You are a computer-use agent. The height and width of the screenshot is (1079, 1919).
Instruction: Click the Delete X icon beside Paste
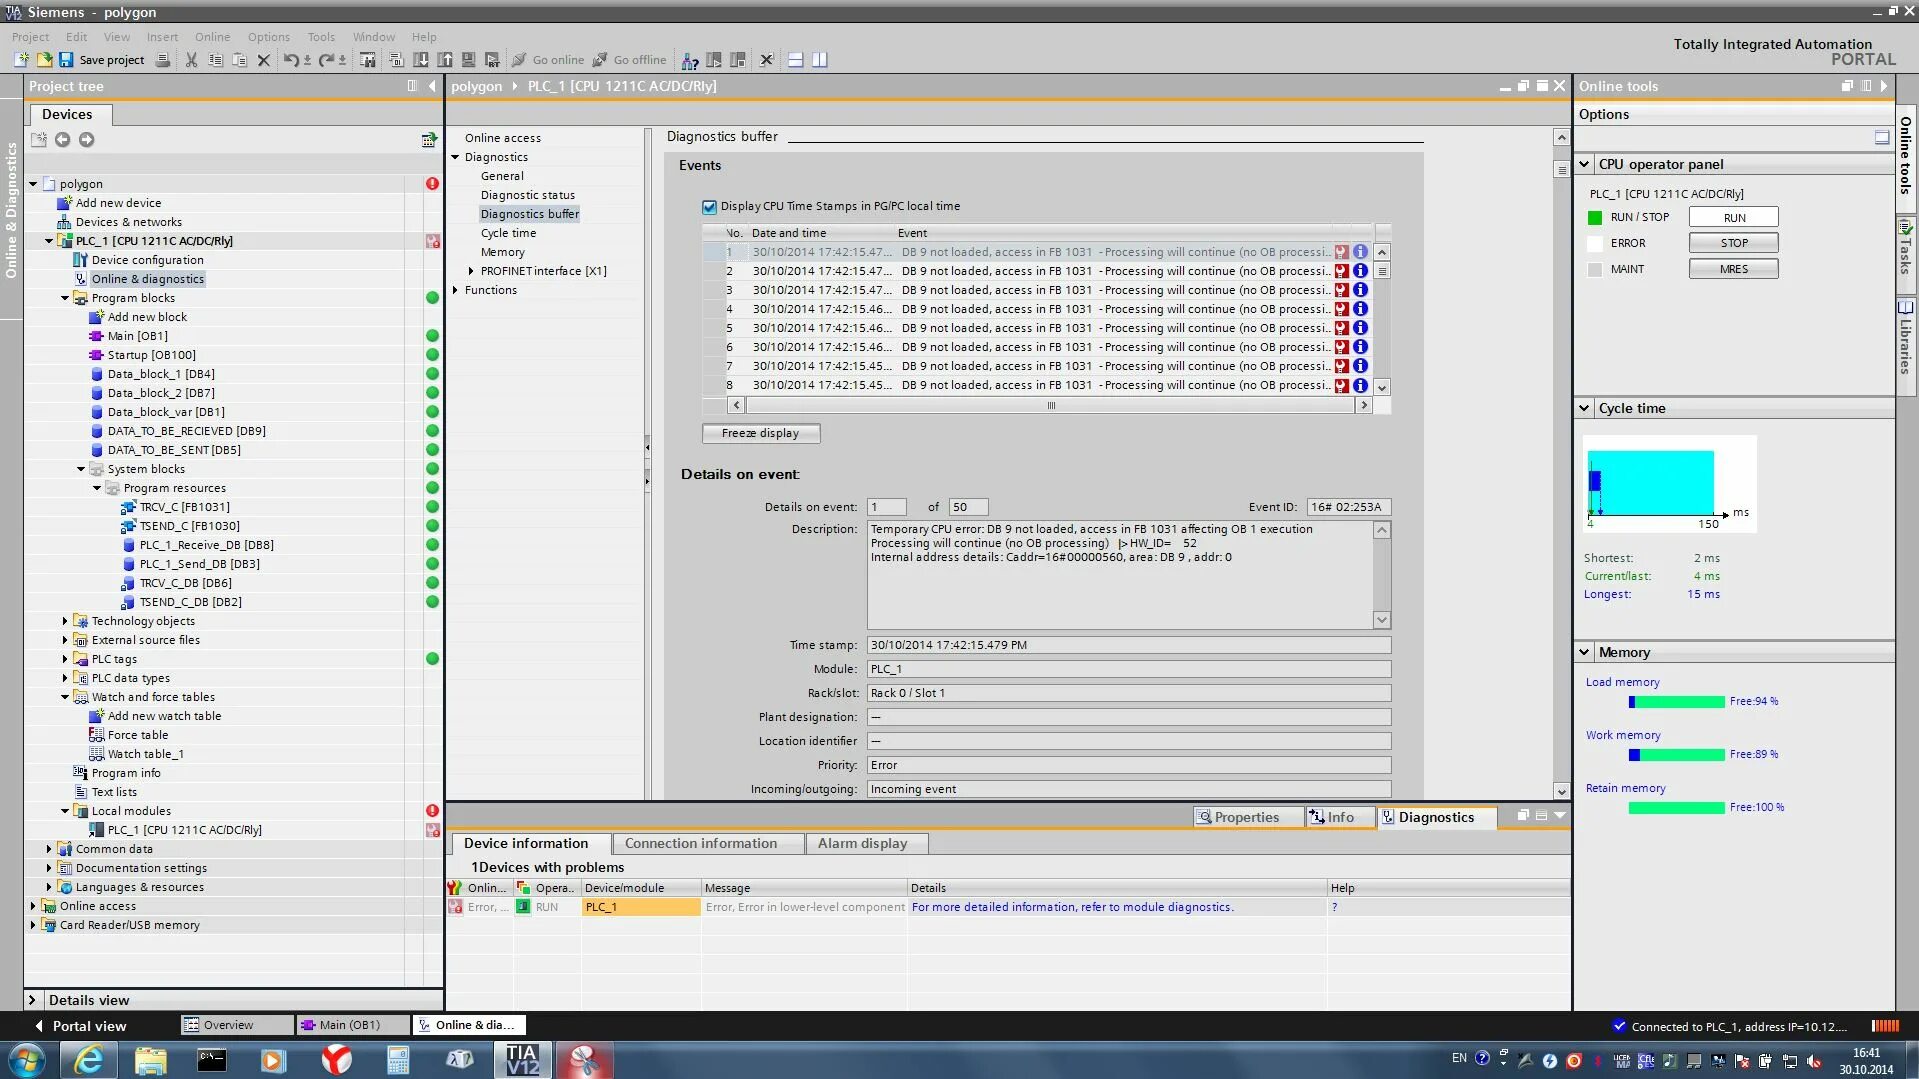[264, 60]
